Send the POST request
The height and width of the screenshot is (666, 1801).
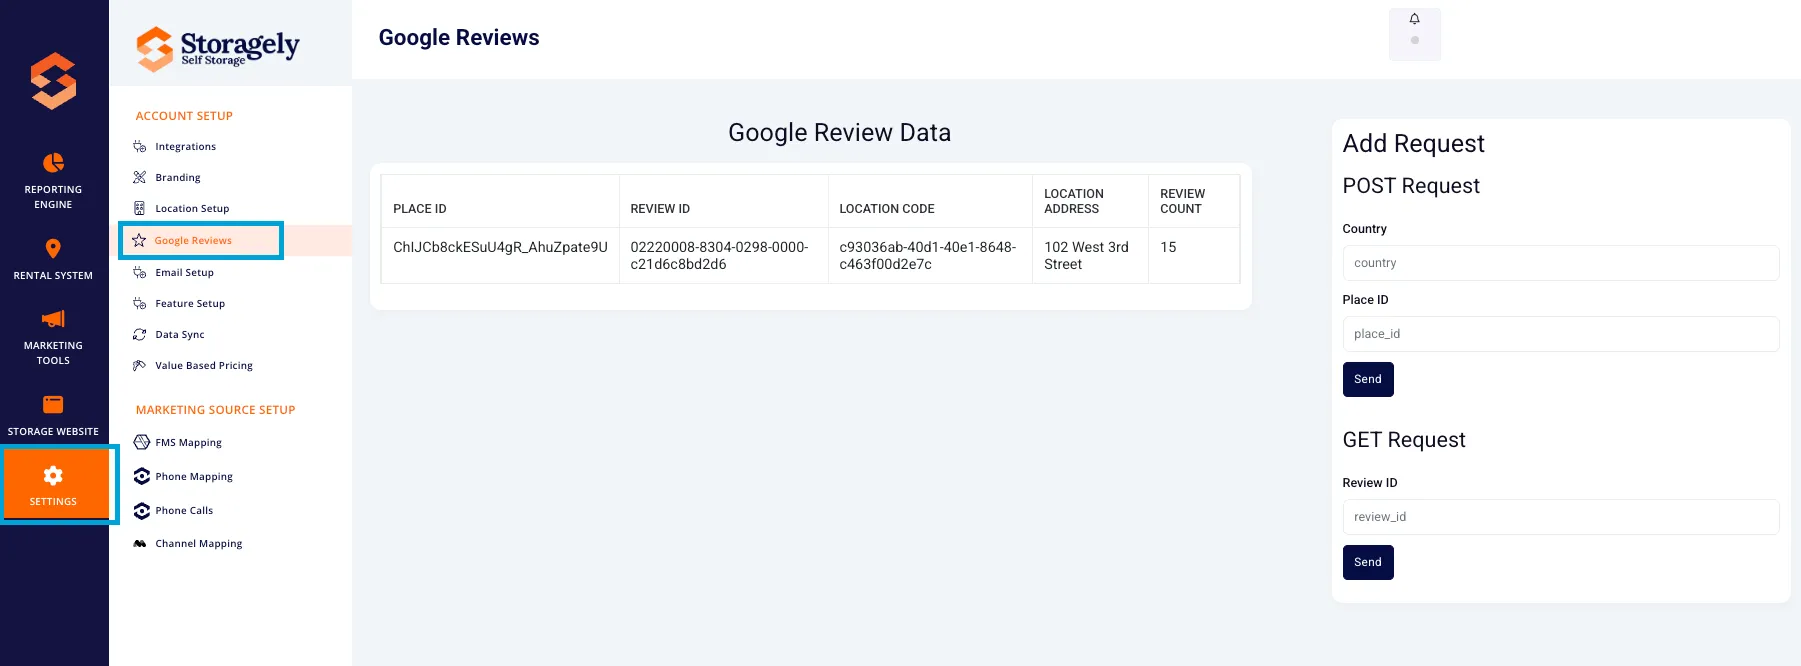1368,379
